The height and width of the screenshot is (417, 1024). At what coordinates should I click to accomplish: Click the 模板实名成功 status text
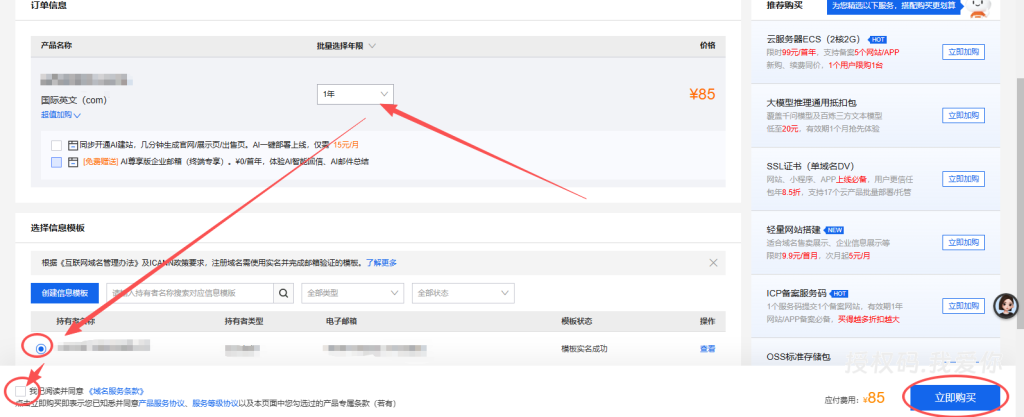[584, 348]
